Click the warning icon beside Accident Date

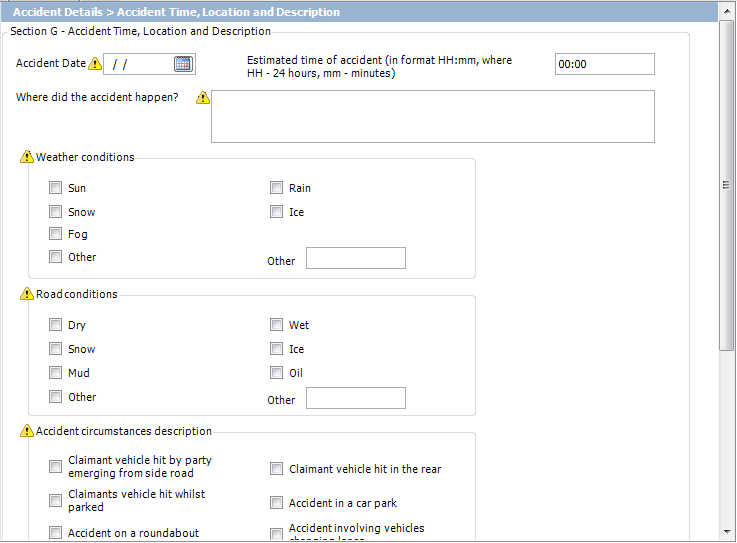(x=95, y=63)
